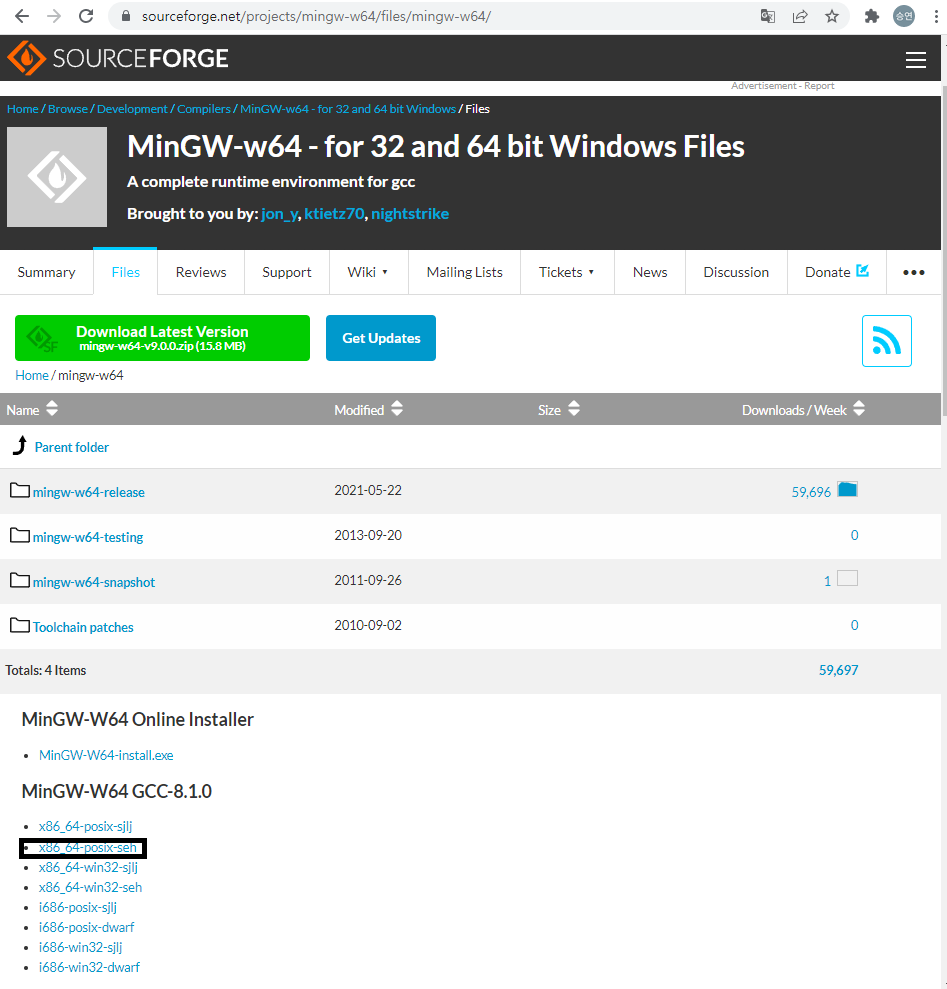This screenshot has width=947, height=989.
Task: Click the jon_y author link
Action: click(279, 214)
